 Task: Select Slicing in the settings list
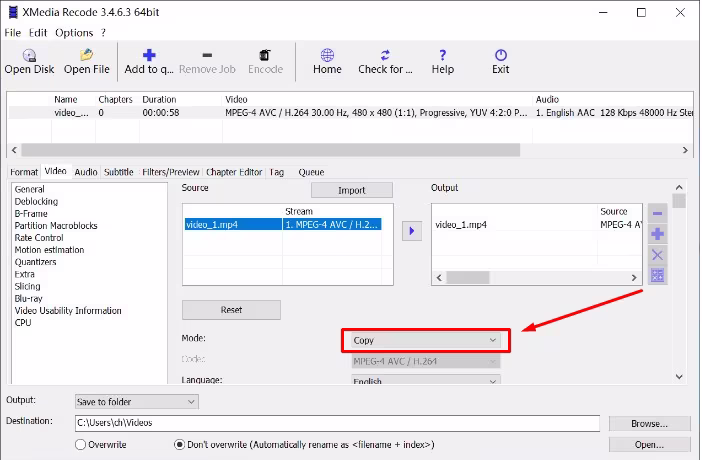point(27,286)
